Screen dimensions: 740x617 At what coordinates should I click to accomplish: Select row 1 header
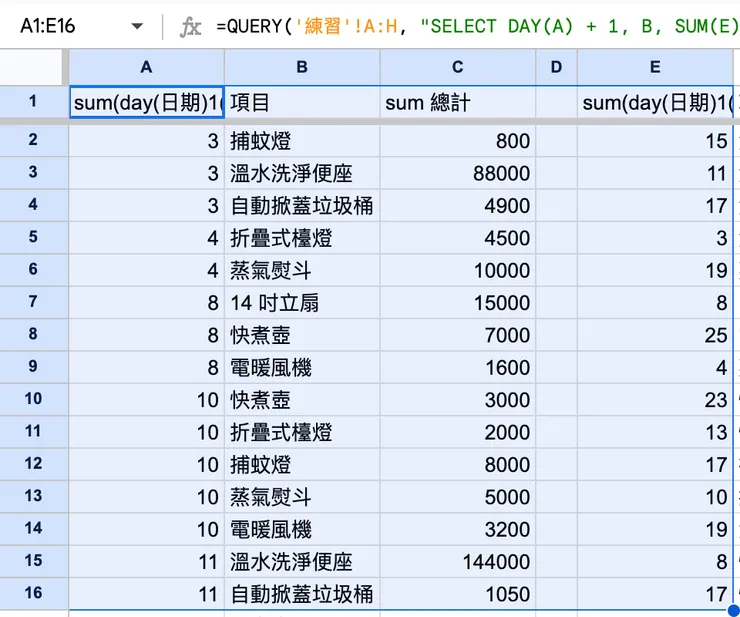(33, 101)
